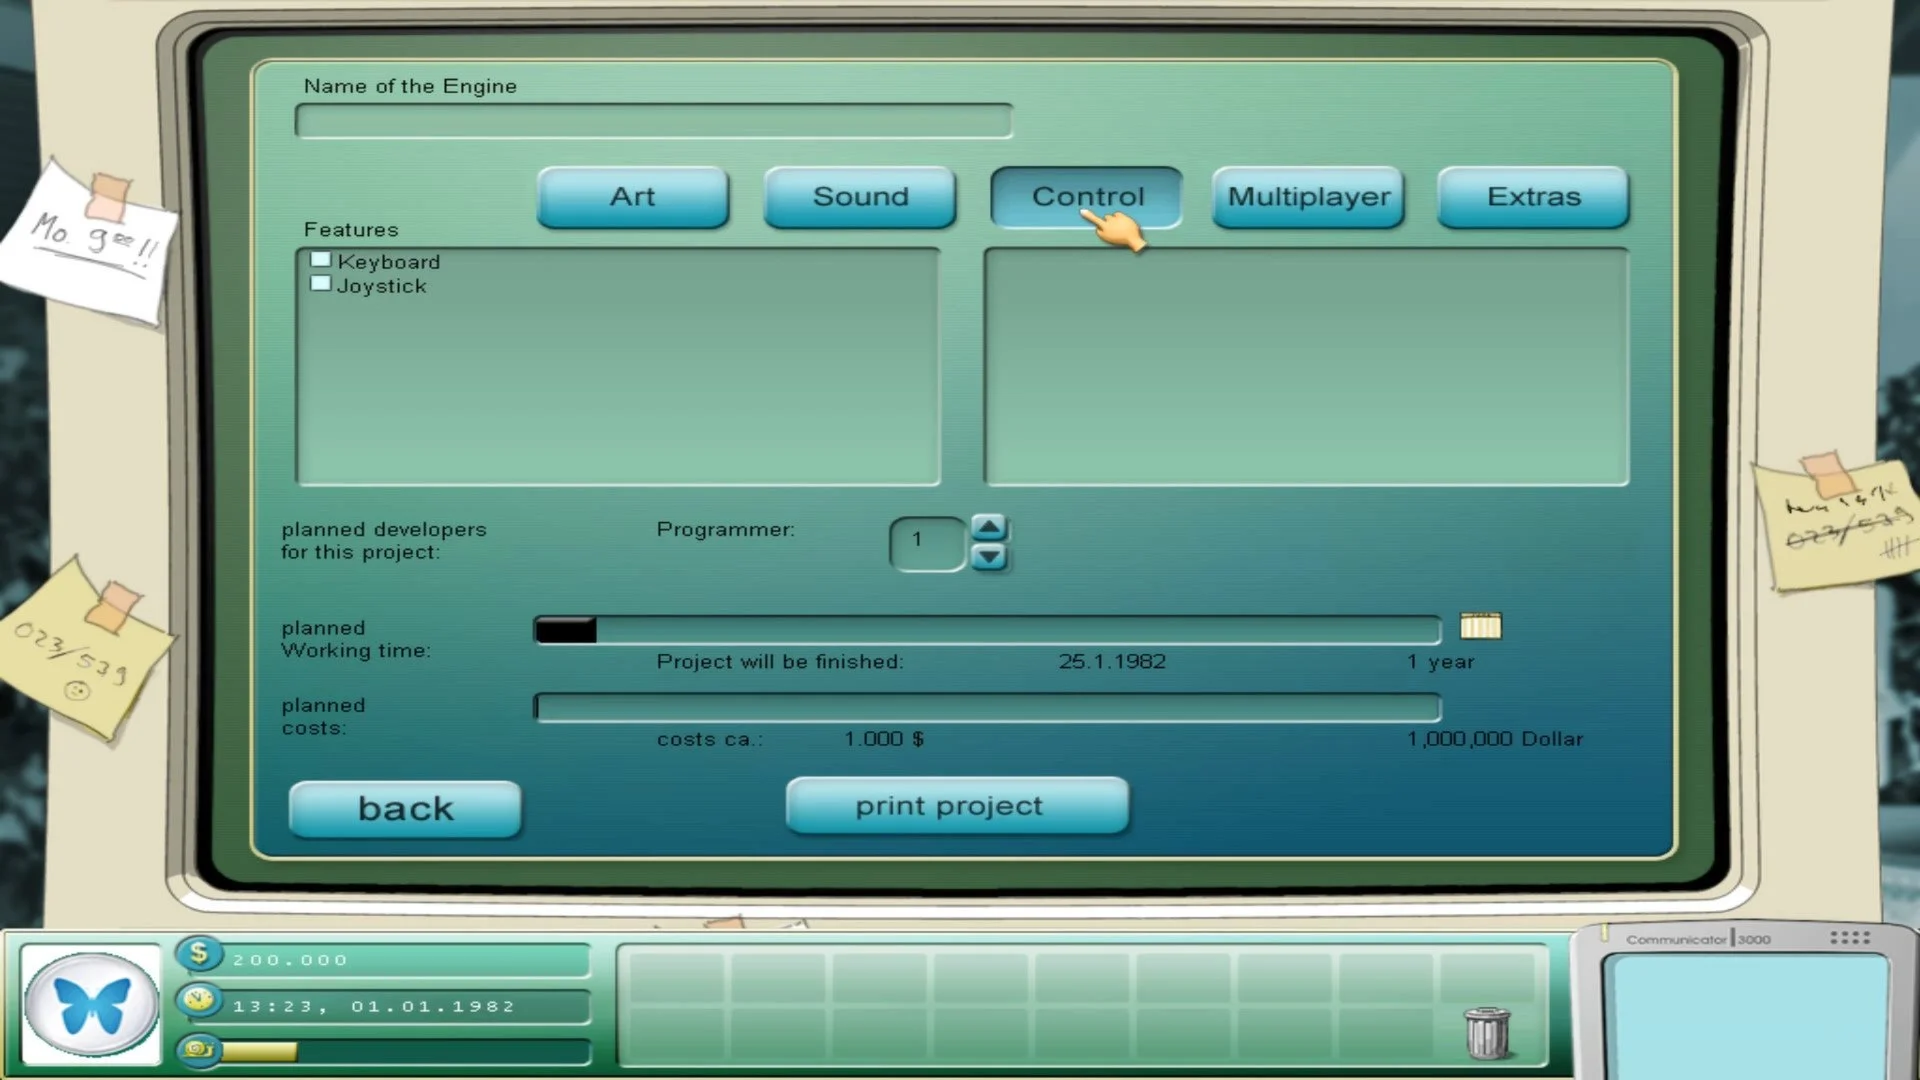Switch to the Art tab
Image resolution: width=1920 pixels, height=1080 pixels.
[x=632, y=197]
